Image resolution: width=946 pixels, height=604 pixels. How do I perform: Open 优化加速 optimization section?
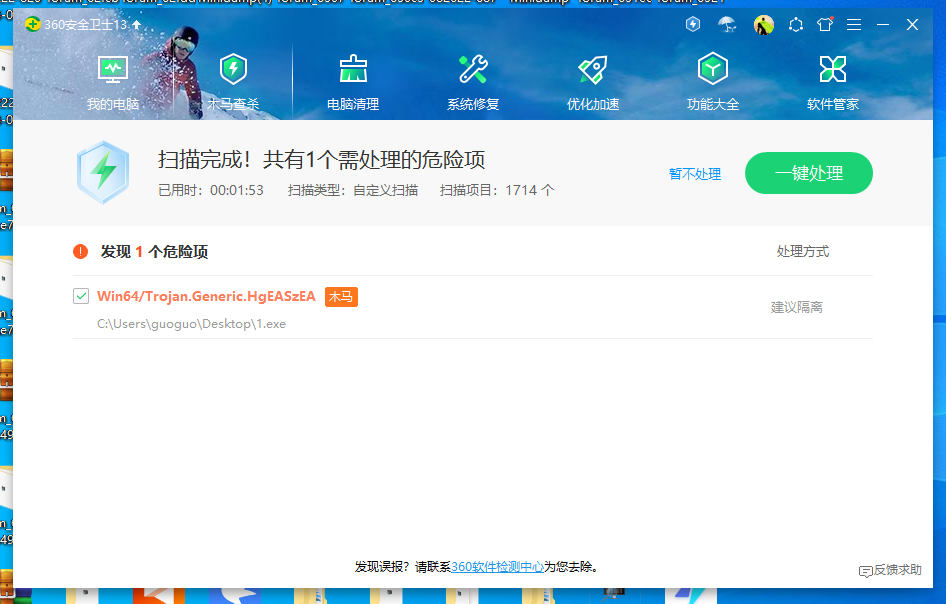[593, 83]
